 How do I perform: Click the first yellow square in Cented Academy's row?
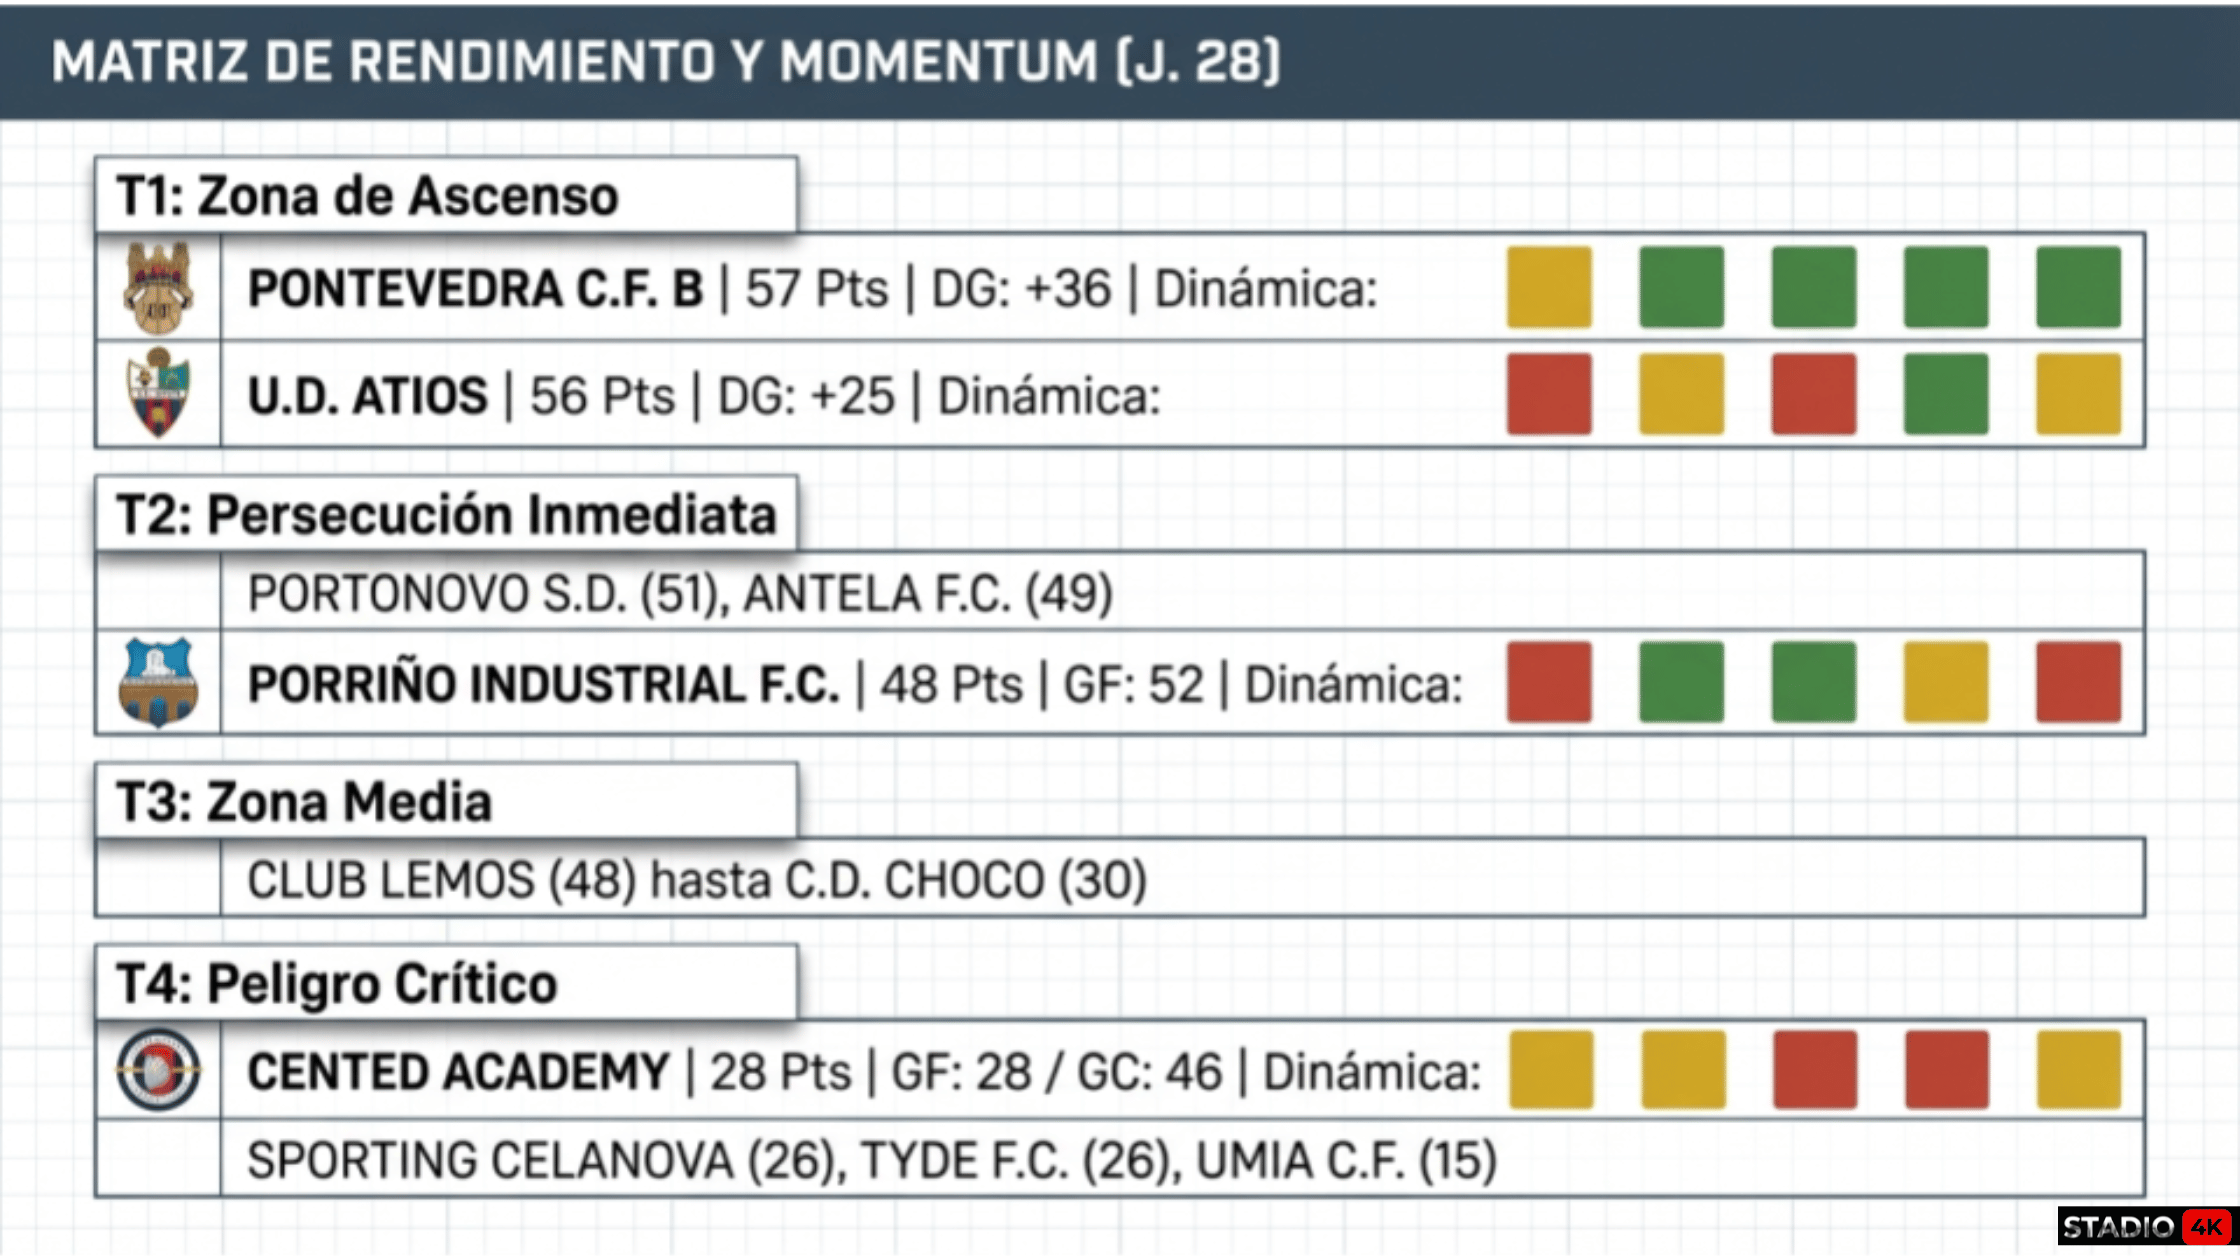pos(1551,1070)
